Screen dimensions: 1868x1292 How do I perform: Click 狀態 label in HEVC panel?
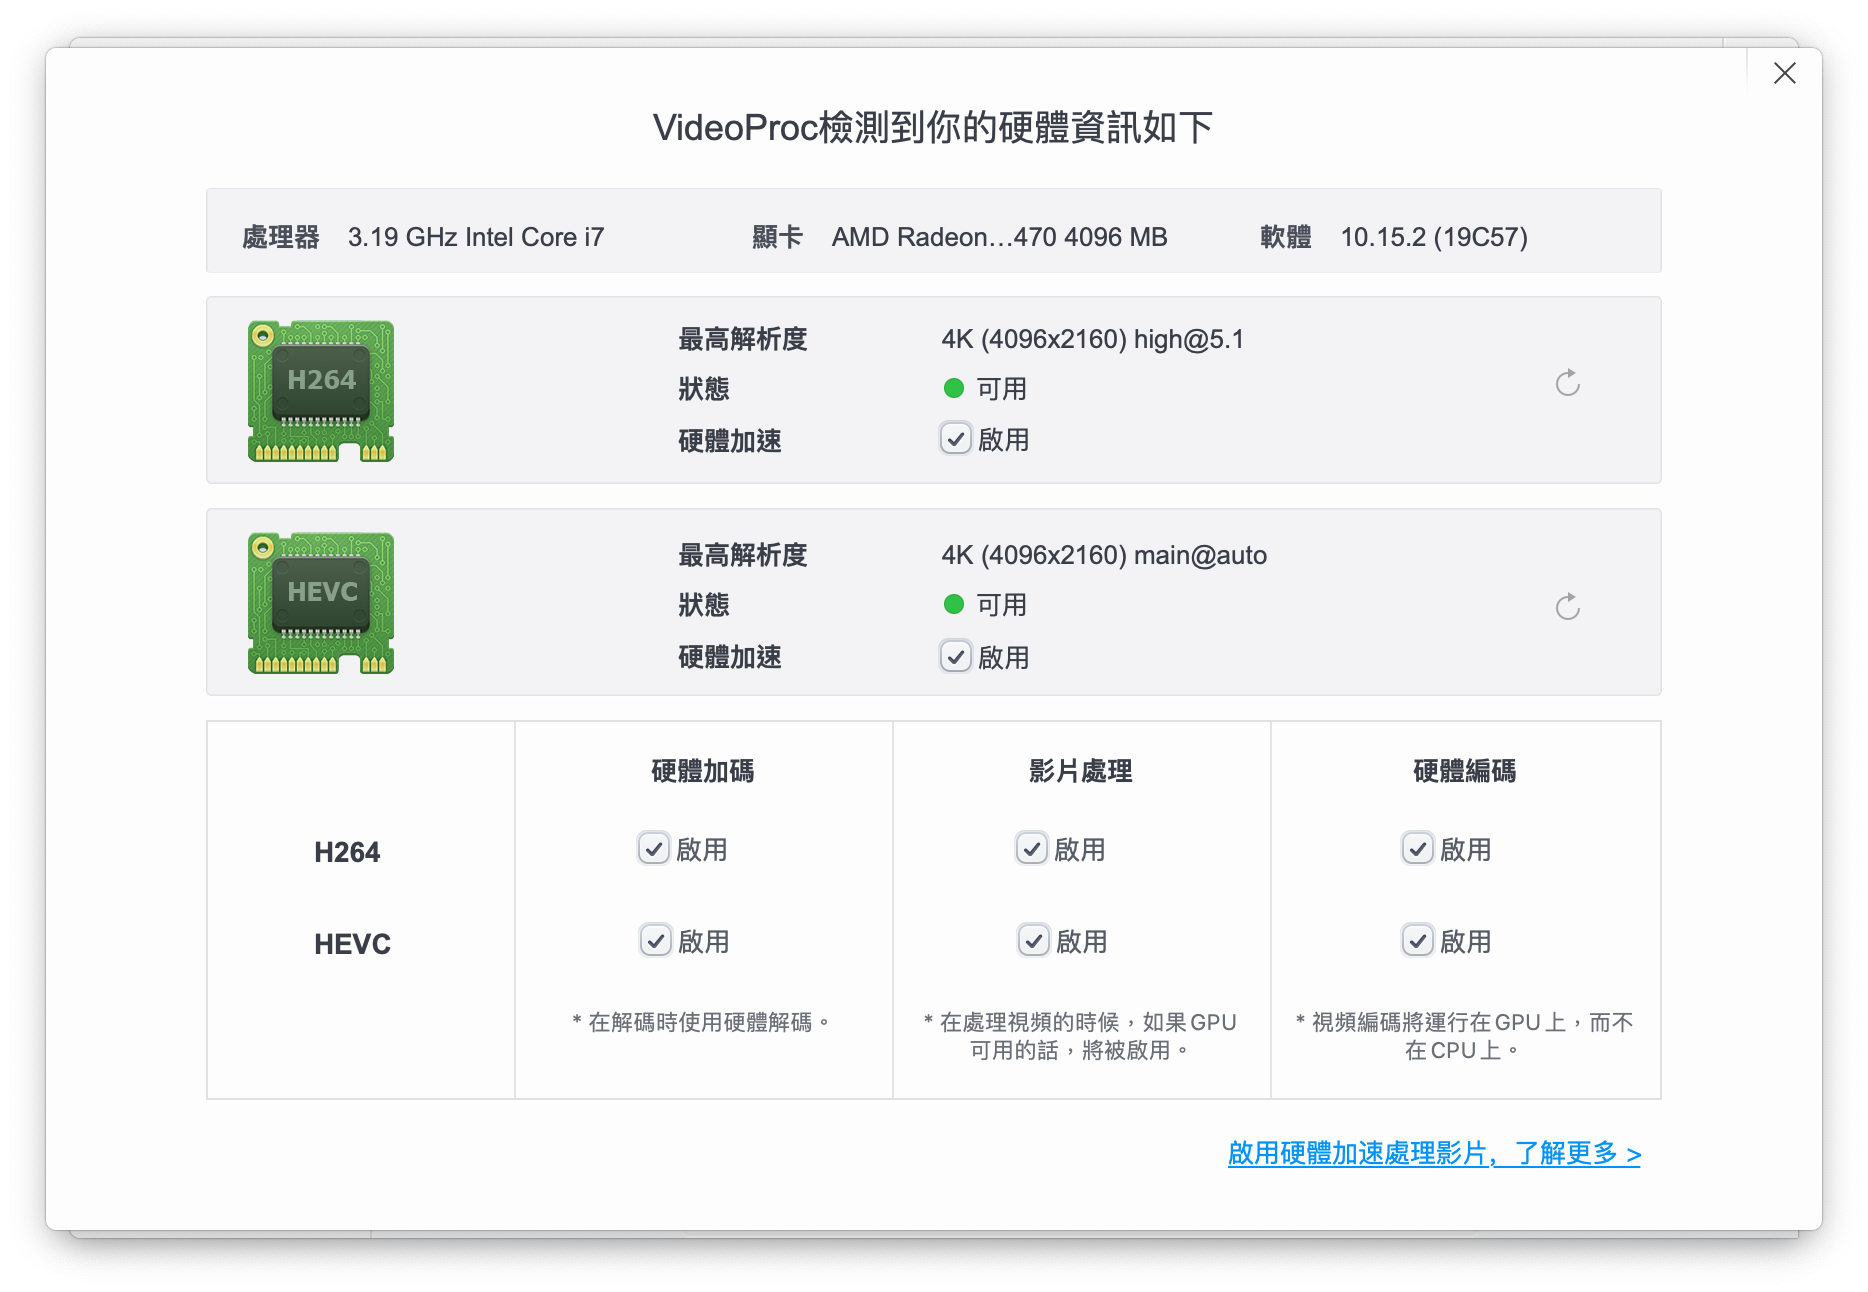click(704, 605)
